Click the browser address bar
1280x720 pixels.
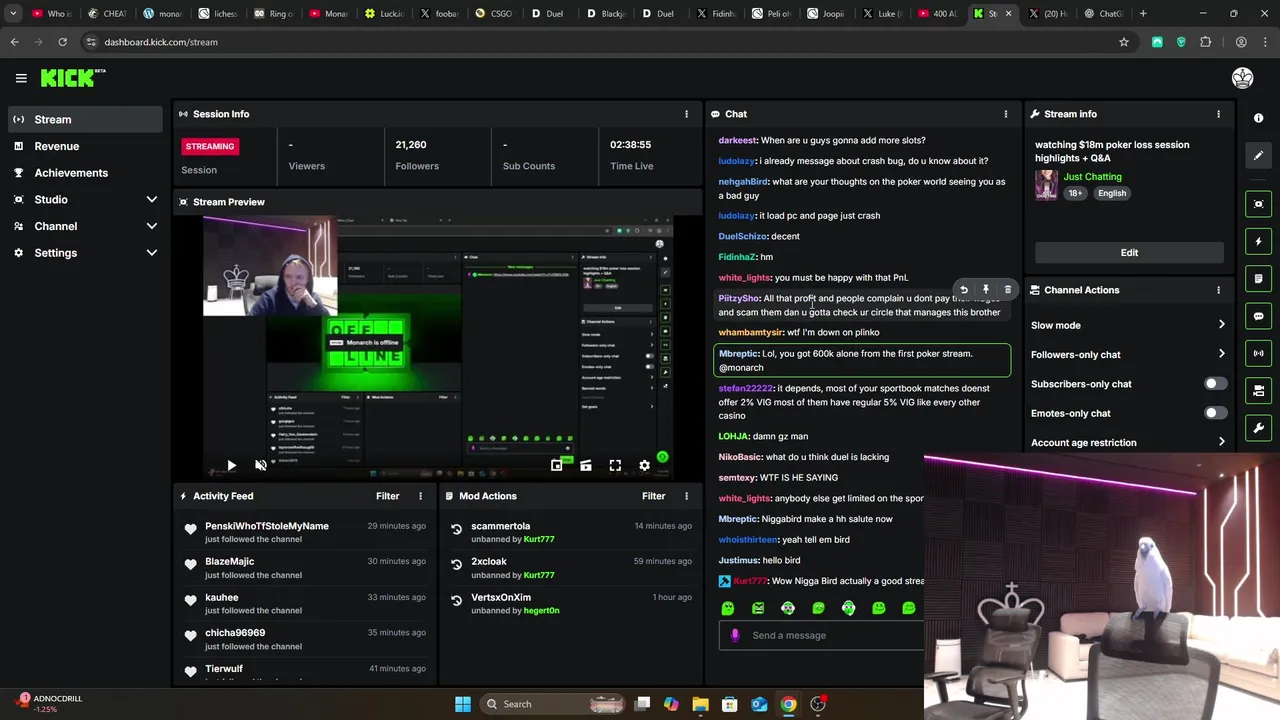tap(600, 42)
